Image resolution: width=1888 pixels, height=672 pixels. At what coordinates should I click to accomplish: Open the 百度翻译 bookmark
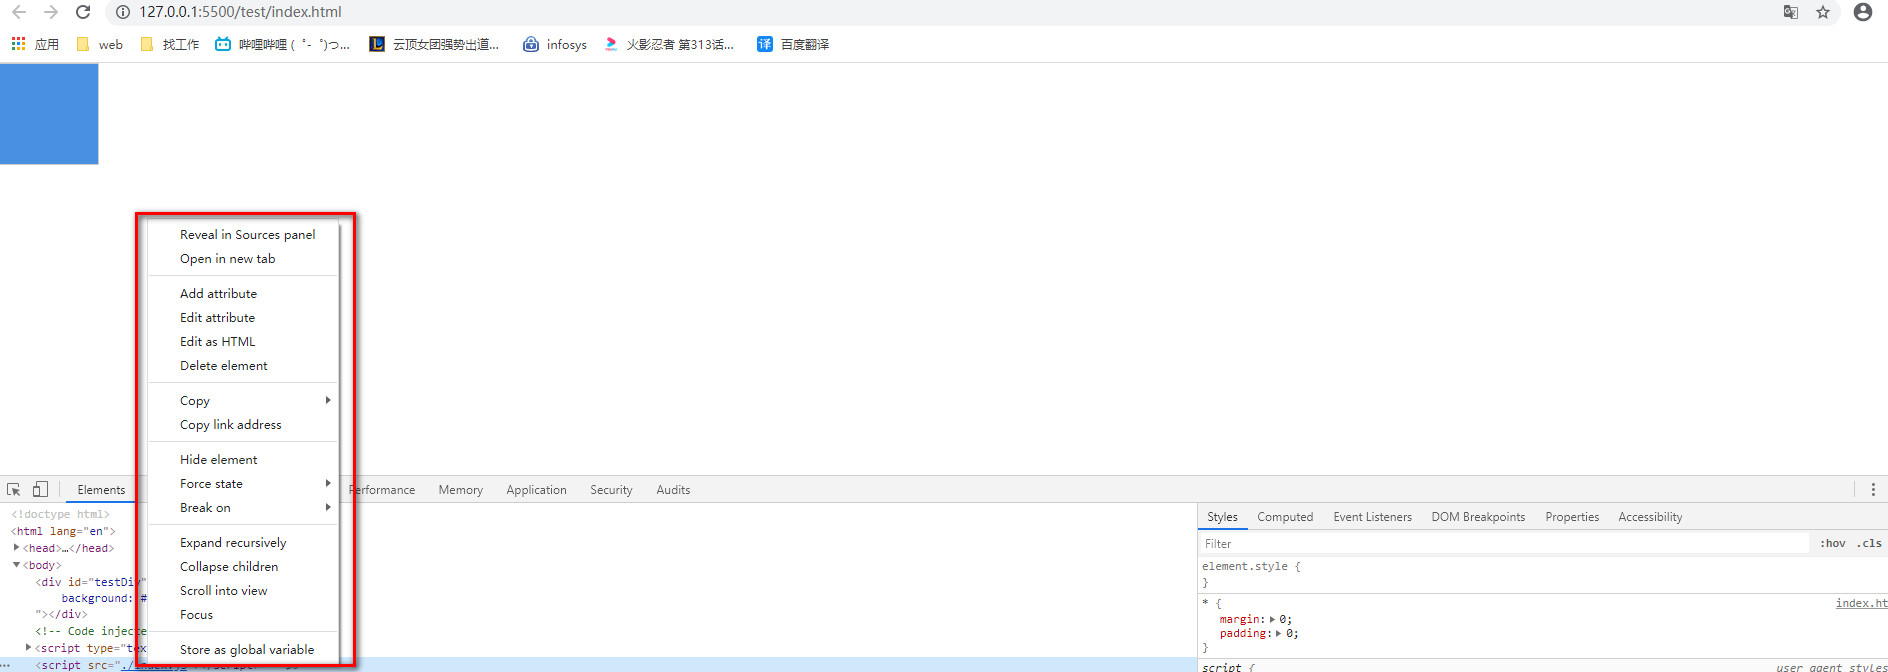793,44
